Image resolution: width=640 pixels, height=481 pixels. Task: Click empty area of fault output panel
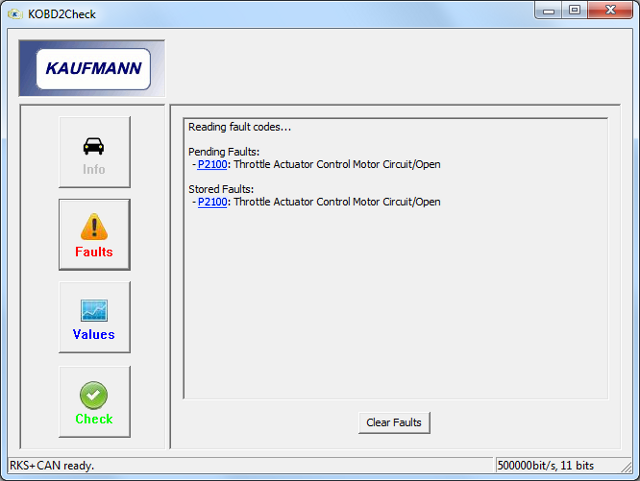point(395,310)
